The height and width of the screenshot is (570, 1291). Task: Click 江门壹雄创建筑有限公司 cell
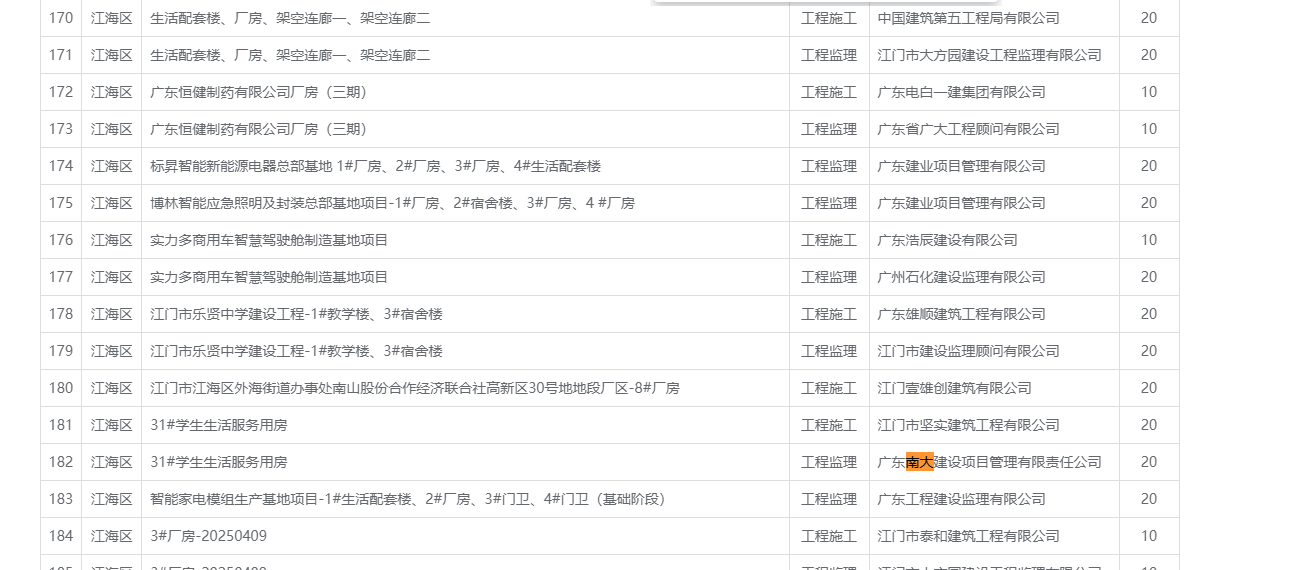point(954,388)
